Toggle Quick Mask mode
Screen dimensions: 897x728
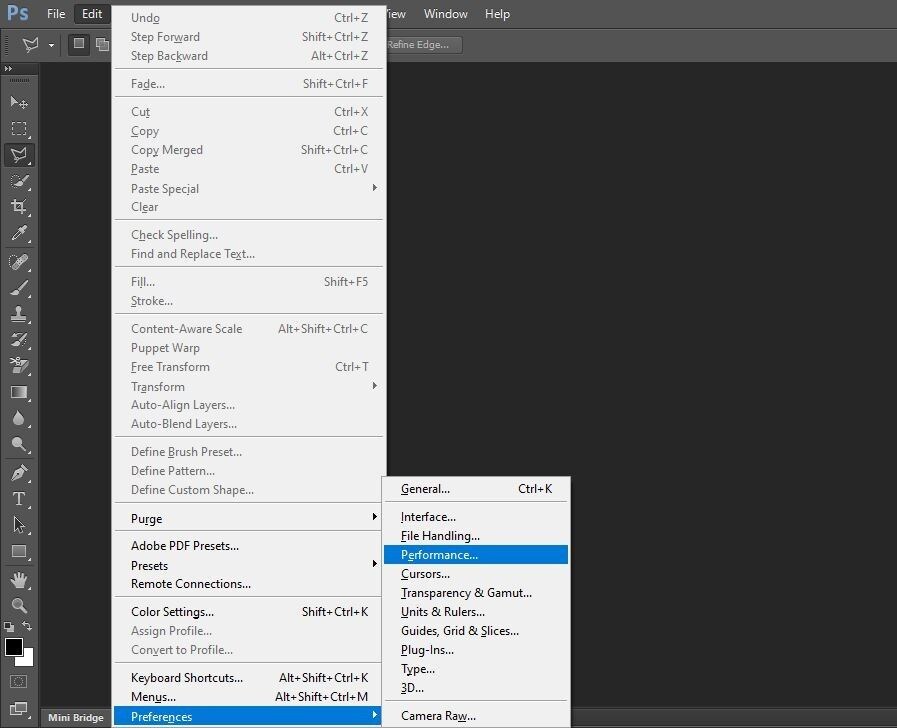pyautogui.click(x=19, y=682)
